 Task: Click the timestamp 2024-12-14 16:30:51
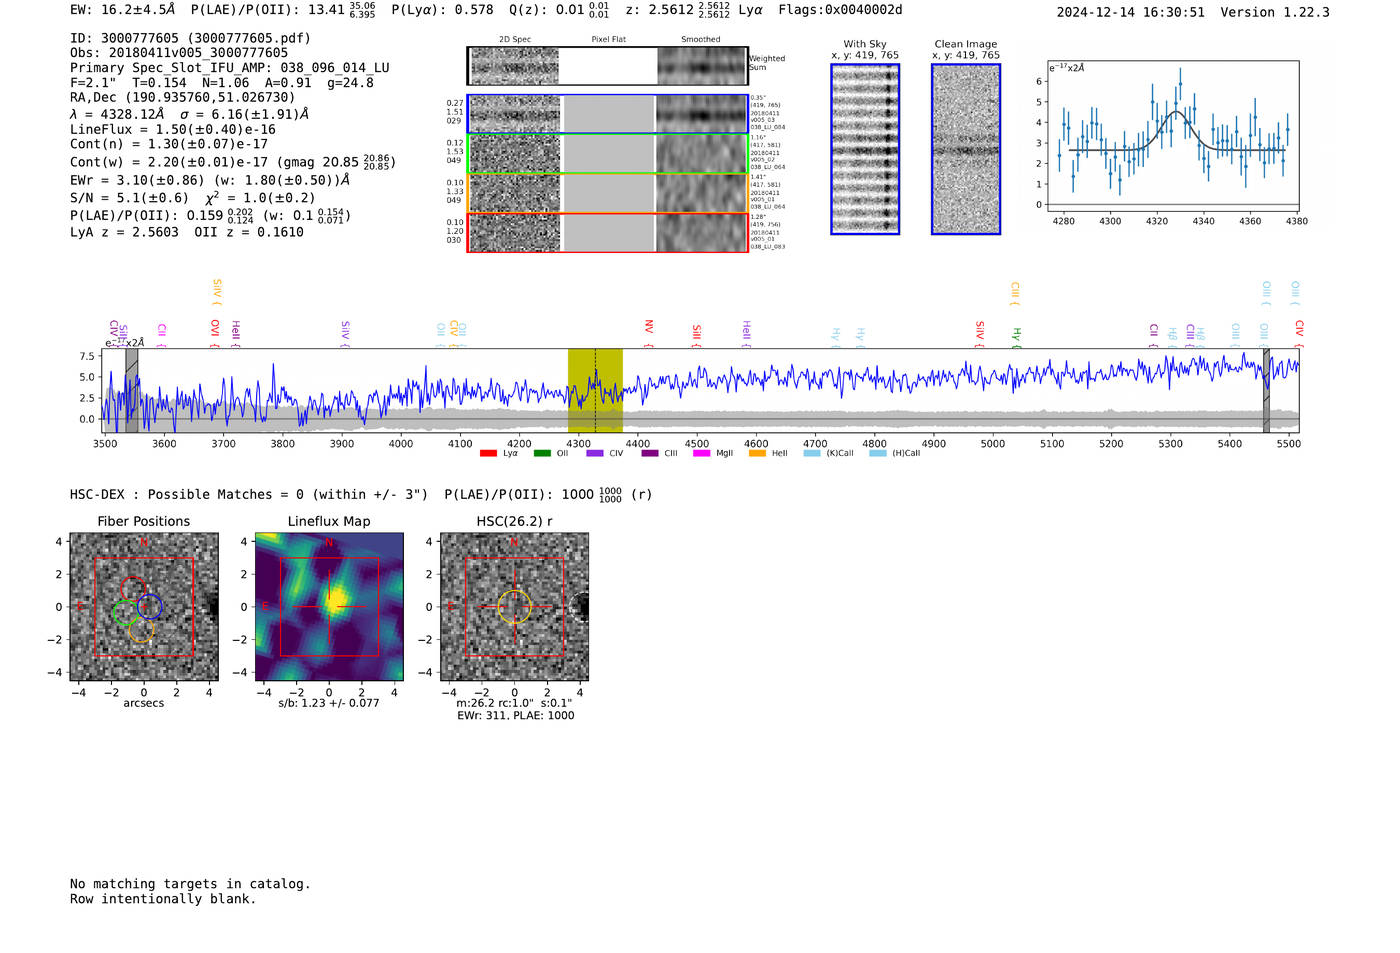(1131, 12)
